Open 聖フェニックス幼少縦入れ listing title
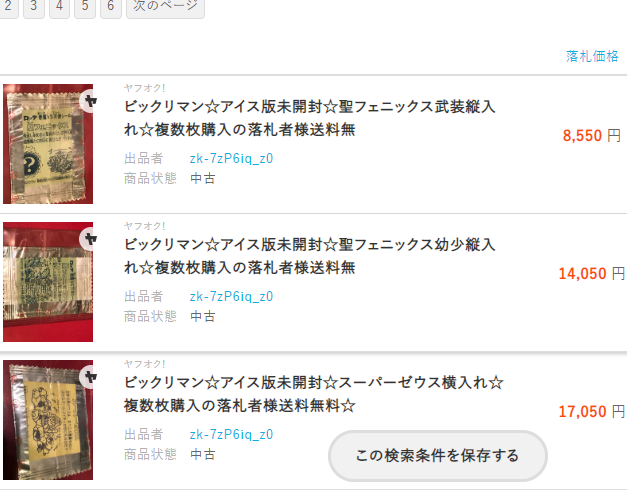 310,256
